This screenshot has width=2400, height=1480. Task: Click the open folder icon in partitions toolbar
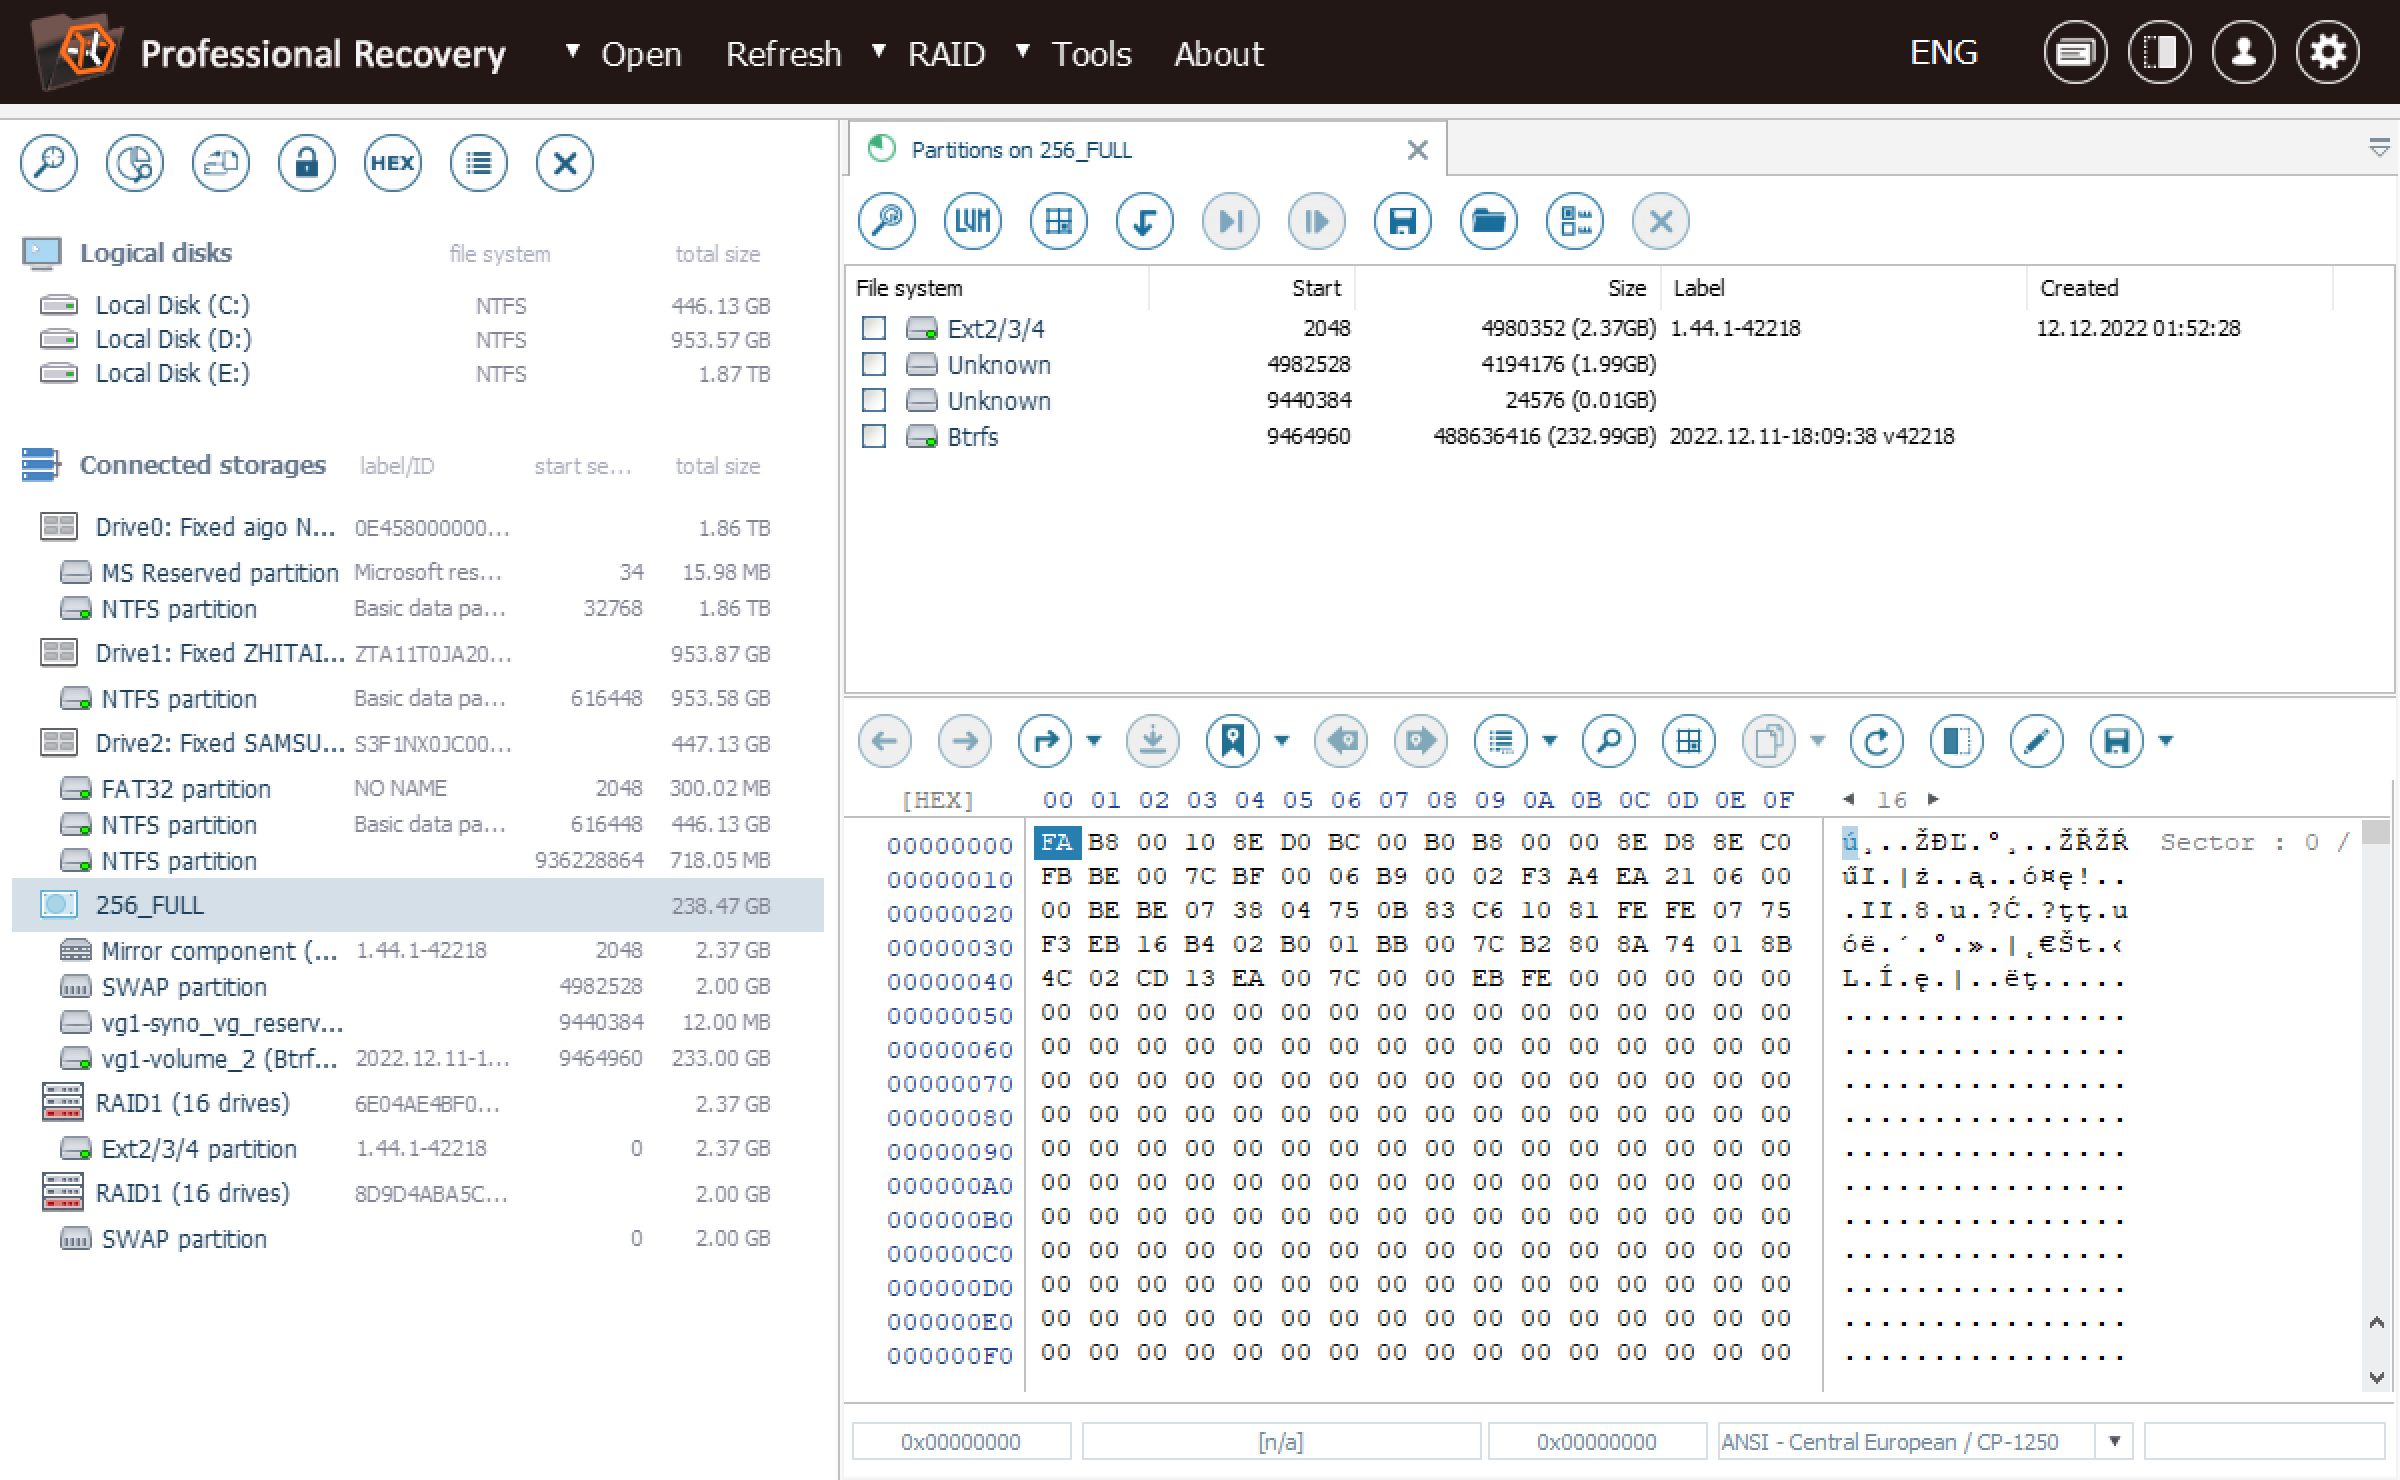point(1489,221)
